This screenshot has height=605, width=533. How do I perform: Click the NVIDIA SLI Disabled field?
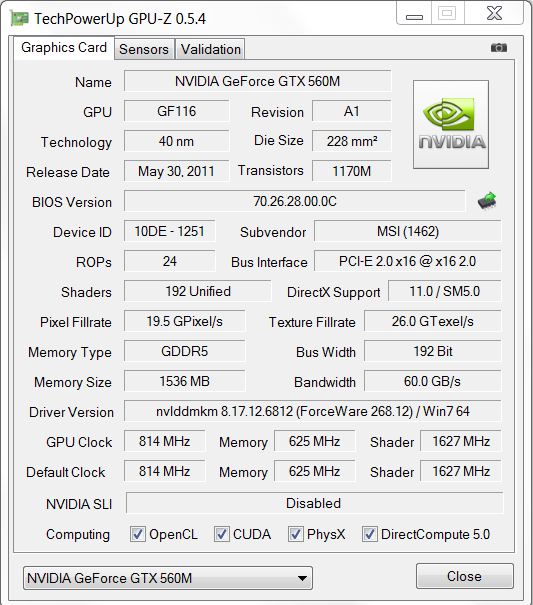click(314, 503)
